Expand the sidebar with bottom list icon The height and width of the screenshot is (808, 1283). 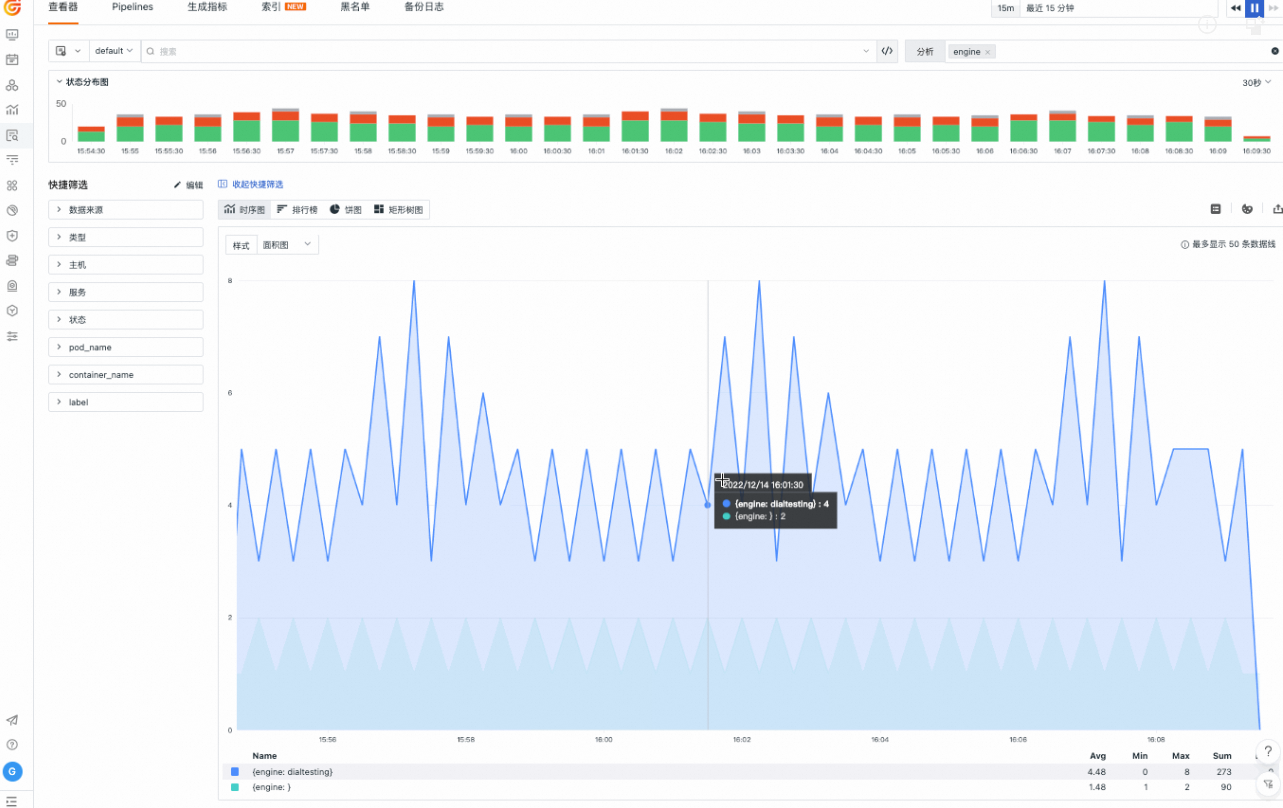click(x=12, y=801)
